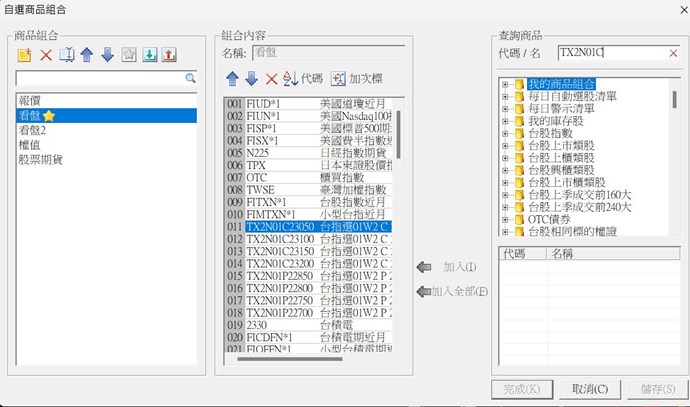Expand the 台股指數 folder node
The image size is (690, 407).
506,133
